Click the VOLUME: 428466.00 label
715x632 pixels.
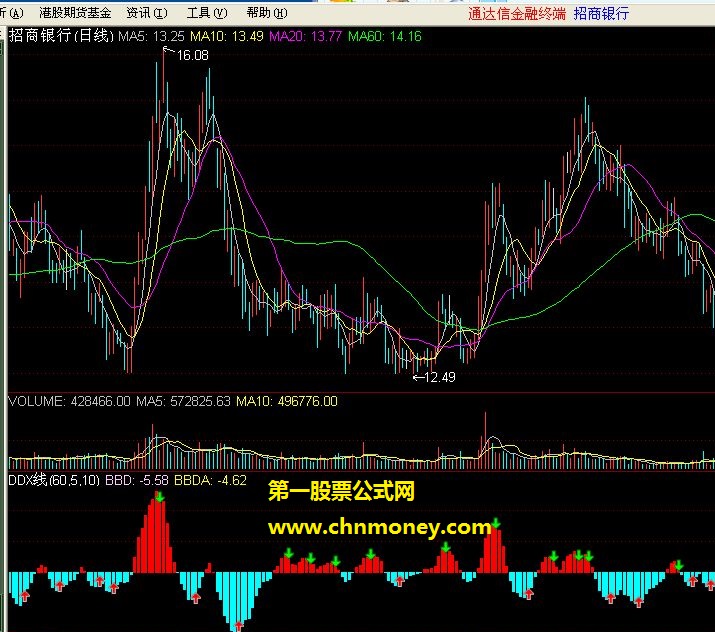69,401
